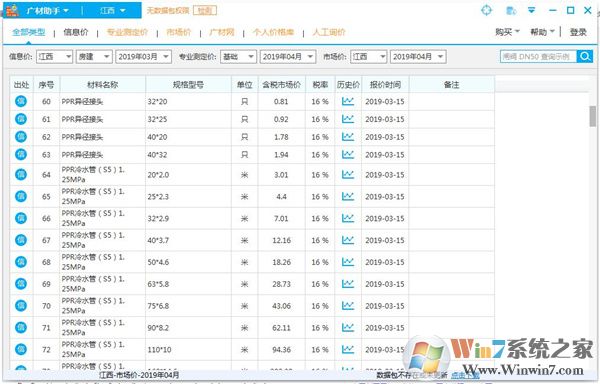Click the source icon in row 68

click(x=21, y=262)
